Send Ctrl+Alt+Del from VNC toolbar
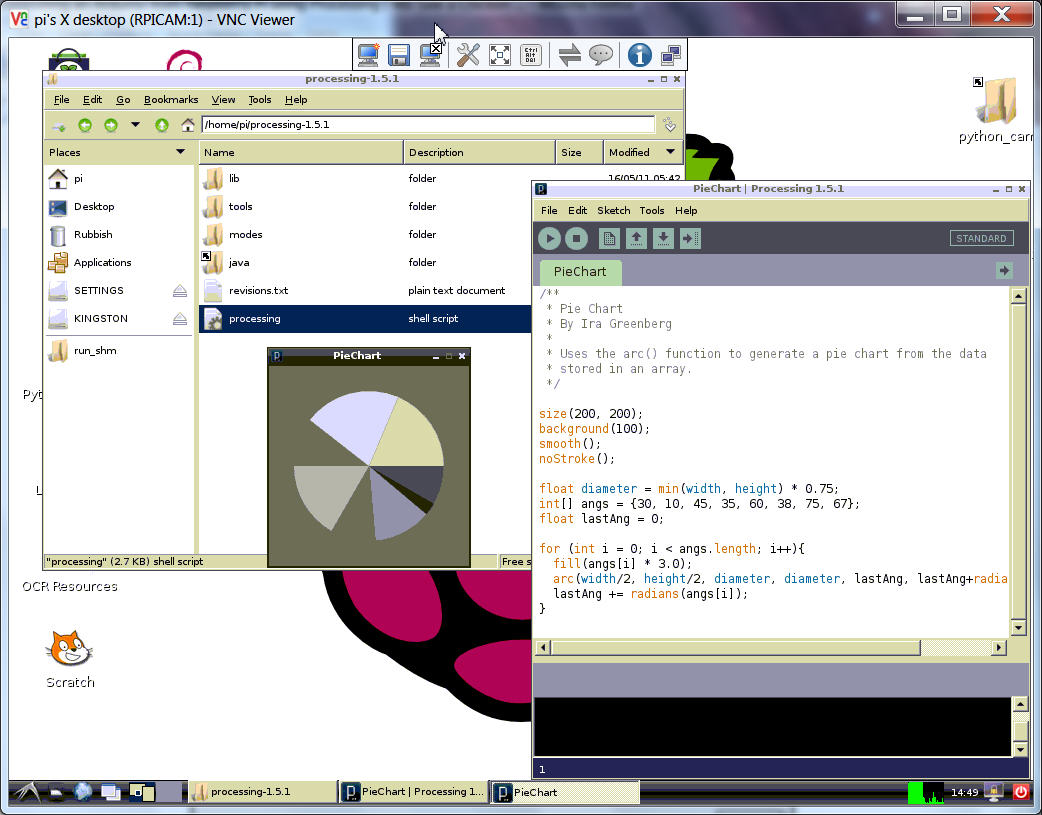 click(x=532, y=55)
